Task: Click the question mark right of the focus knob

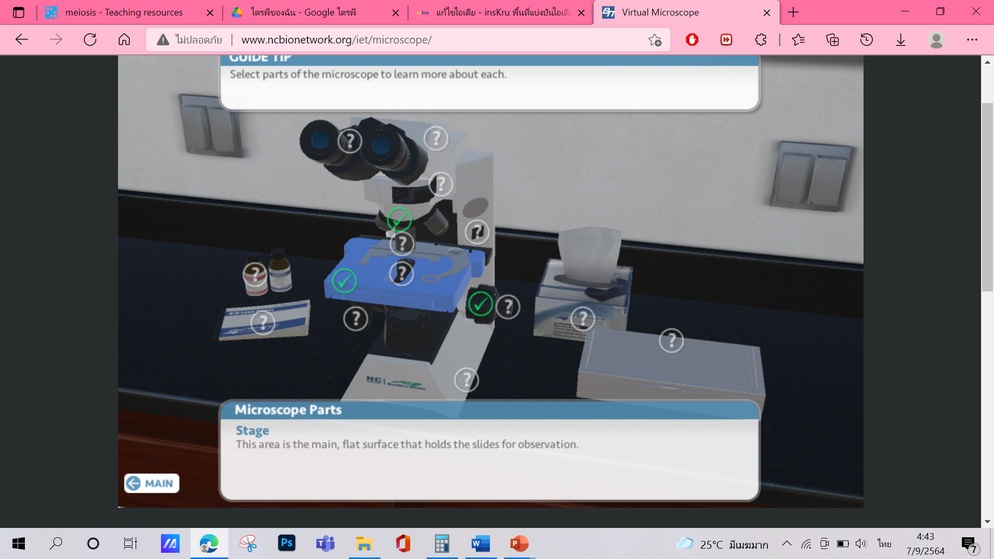Action: (508, 307)
